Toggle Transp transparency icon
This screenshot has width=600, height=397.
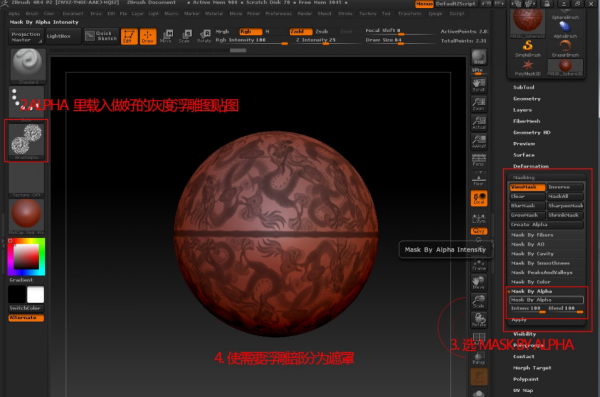(x=479, y=357)
